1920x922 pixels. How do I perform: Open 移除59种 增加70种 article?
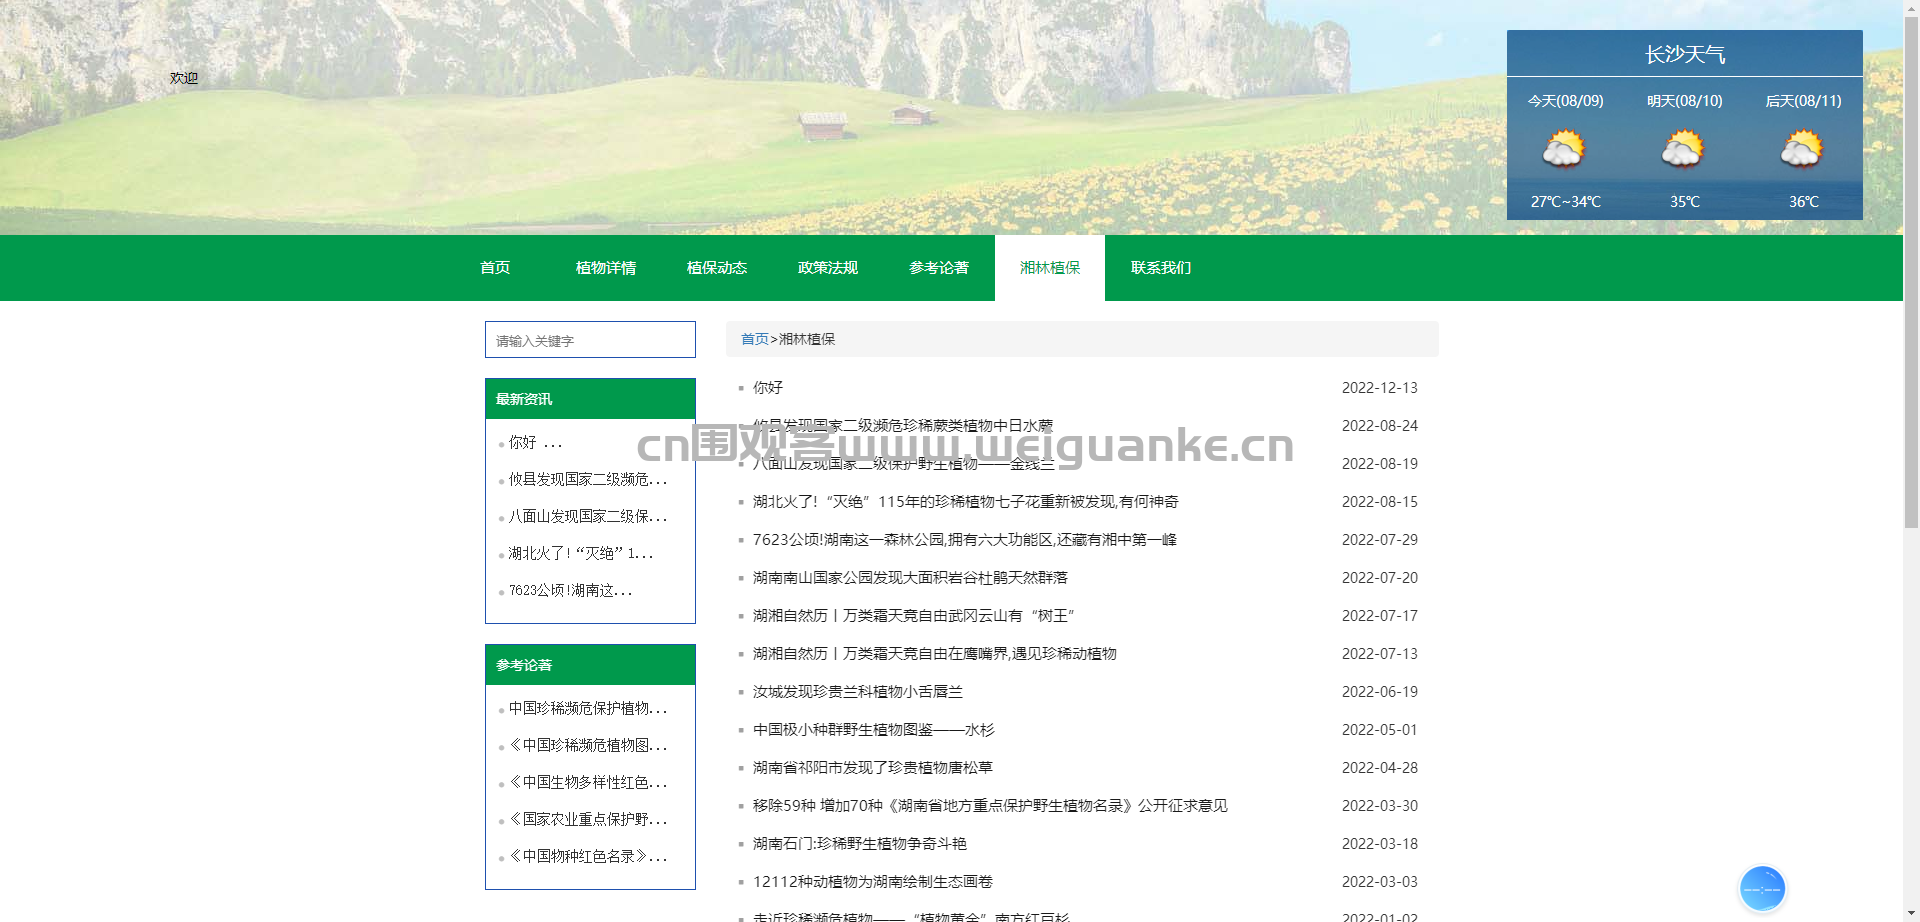(990, 806)
